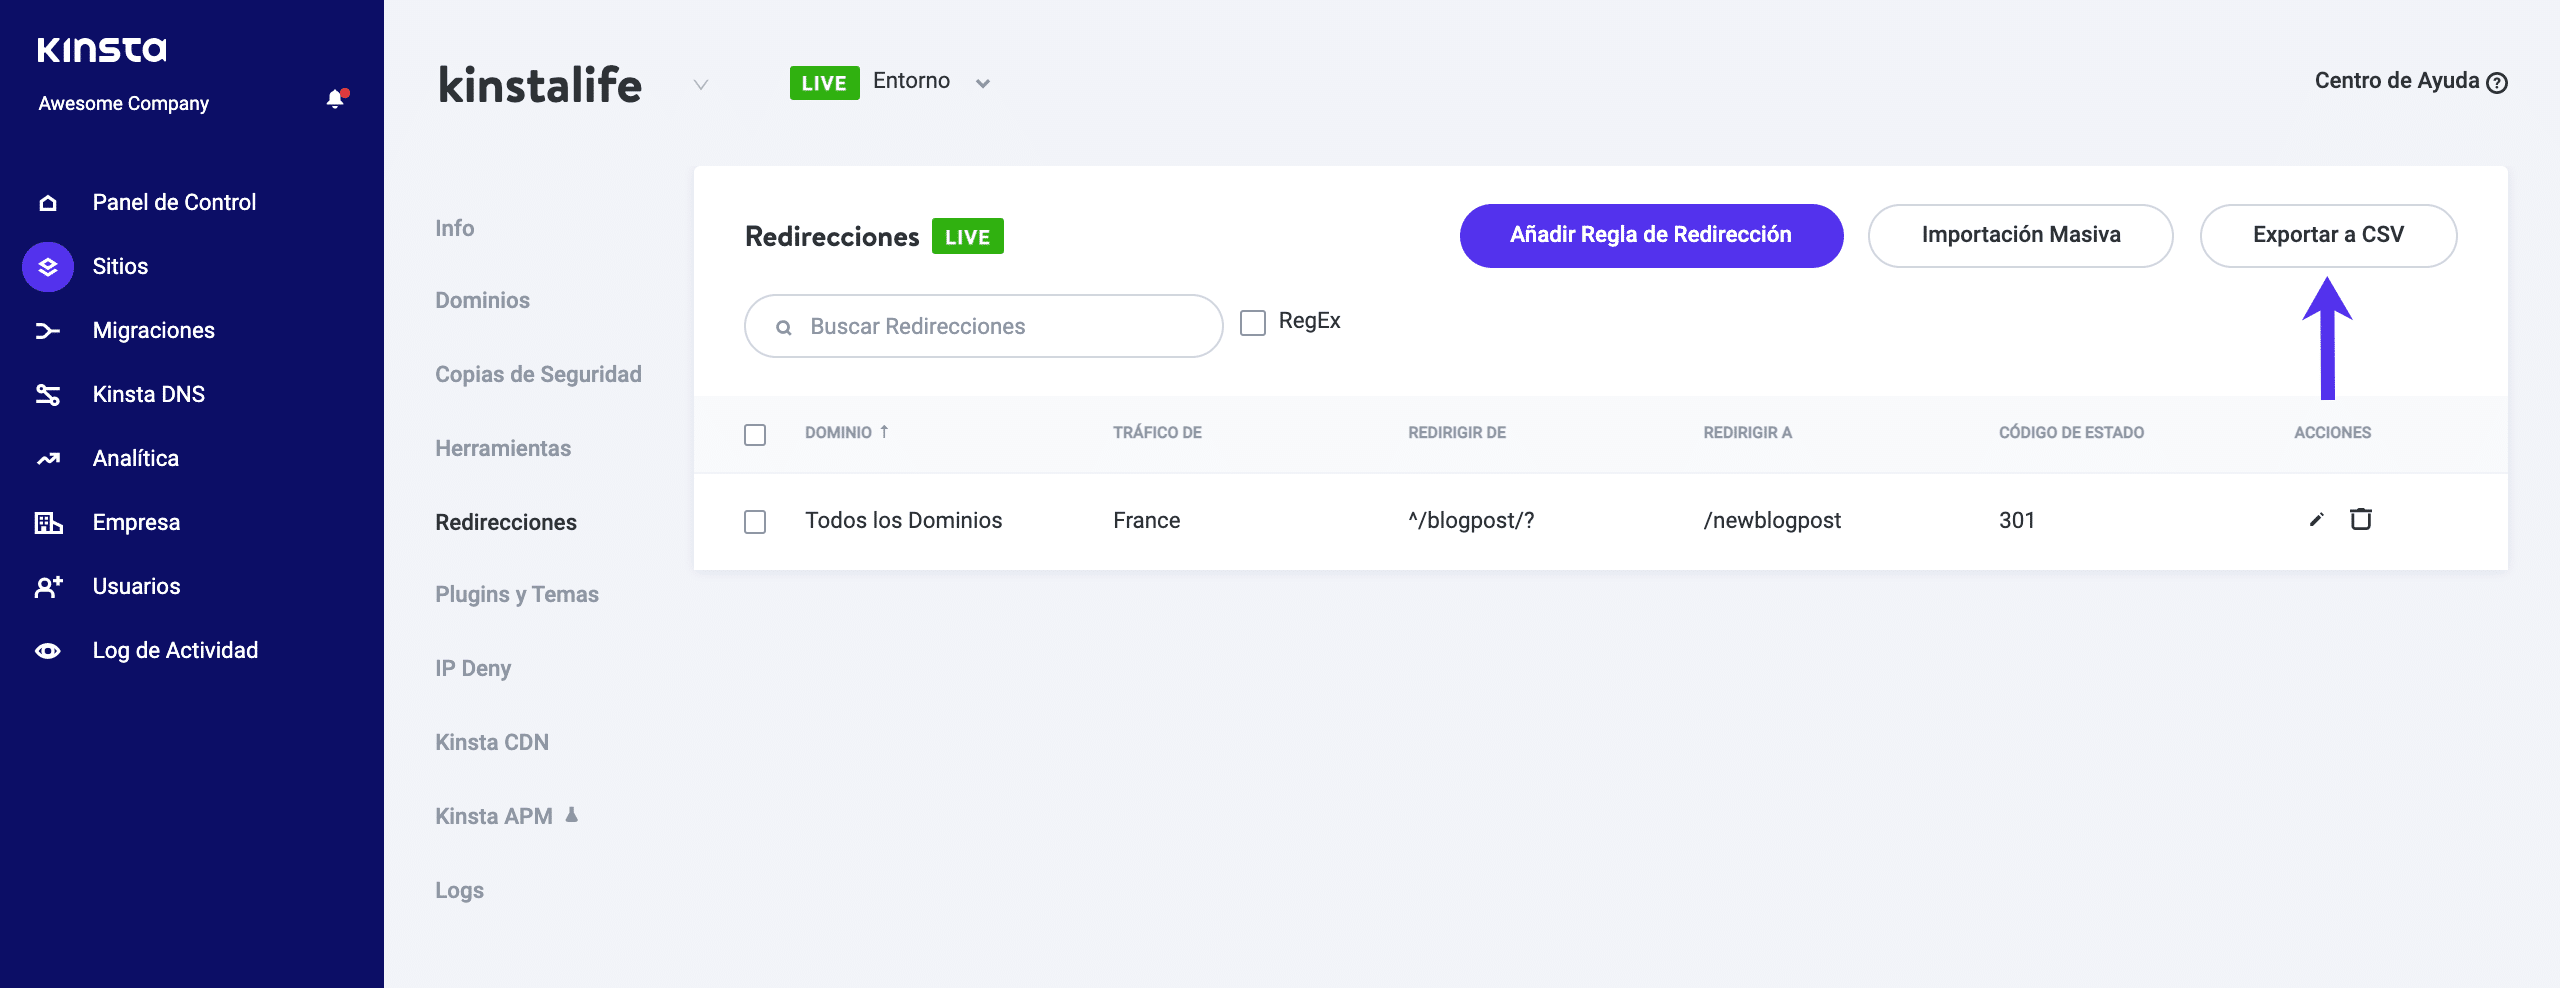Edit the redirect rule with the pencil icon
This screenshot has width=2560, height=988.
coord(2316,520)
